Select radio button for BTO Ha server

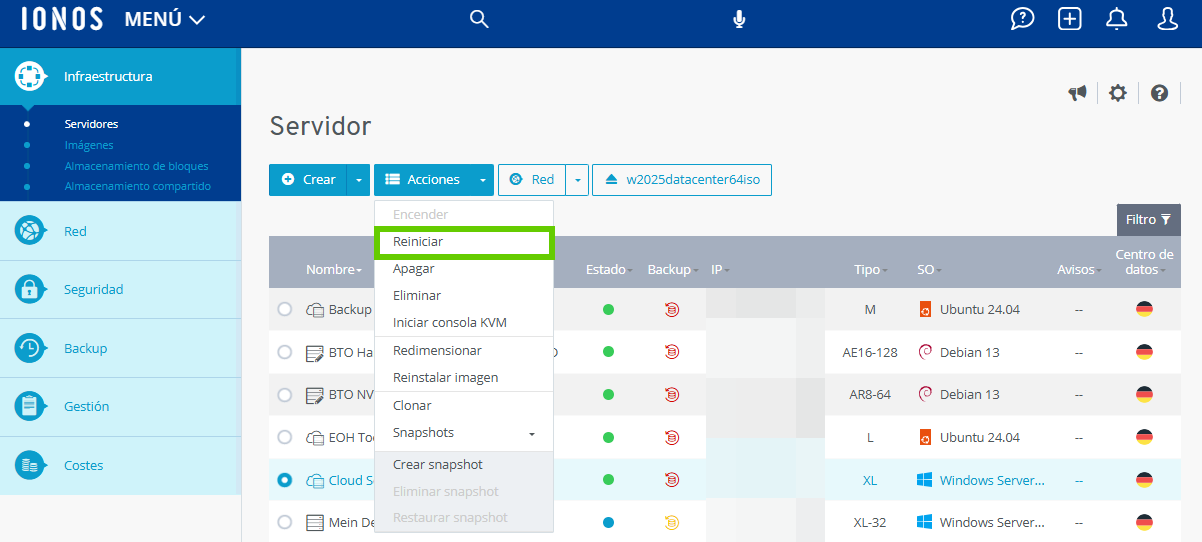click(x=285, y=352)
